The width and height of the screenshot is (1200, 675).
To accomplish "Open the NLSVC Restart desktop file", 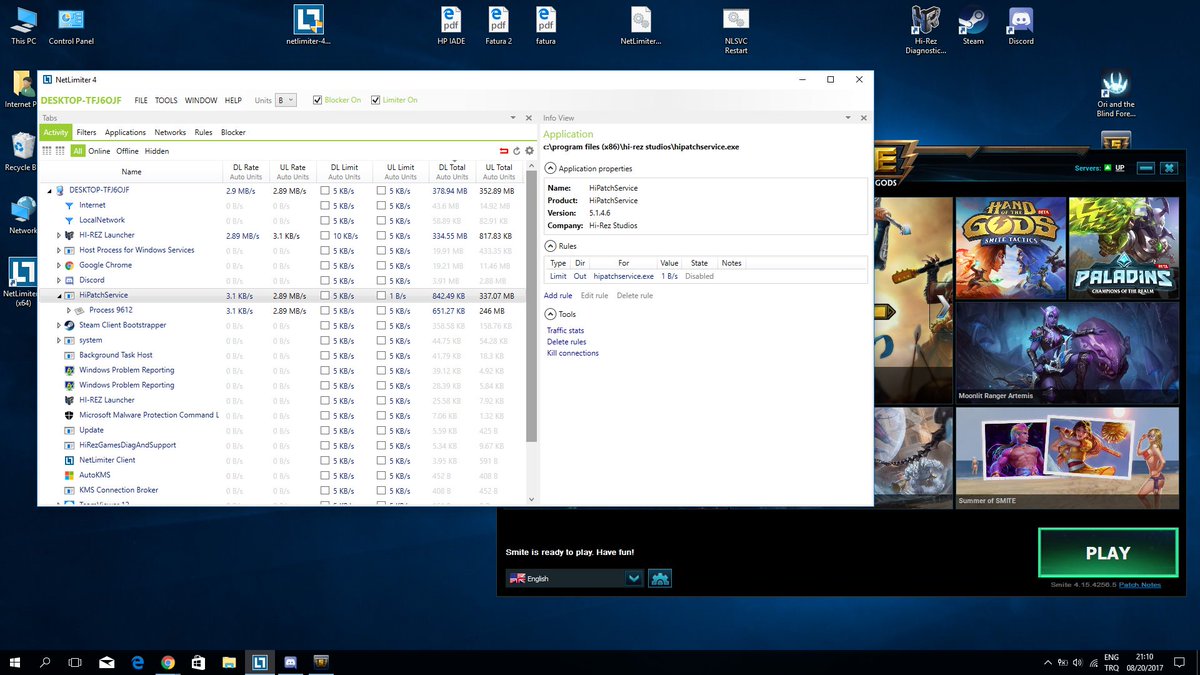I will (x=737, y=29).
